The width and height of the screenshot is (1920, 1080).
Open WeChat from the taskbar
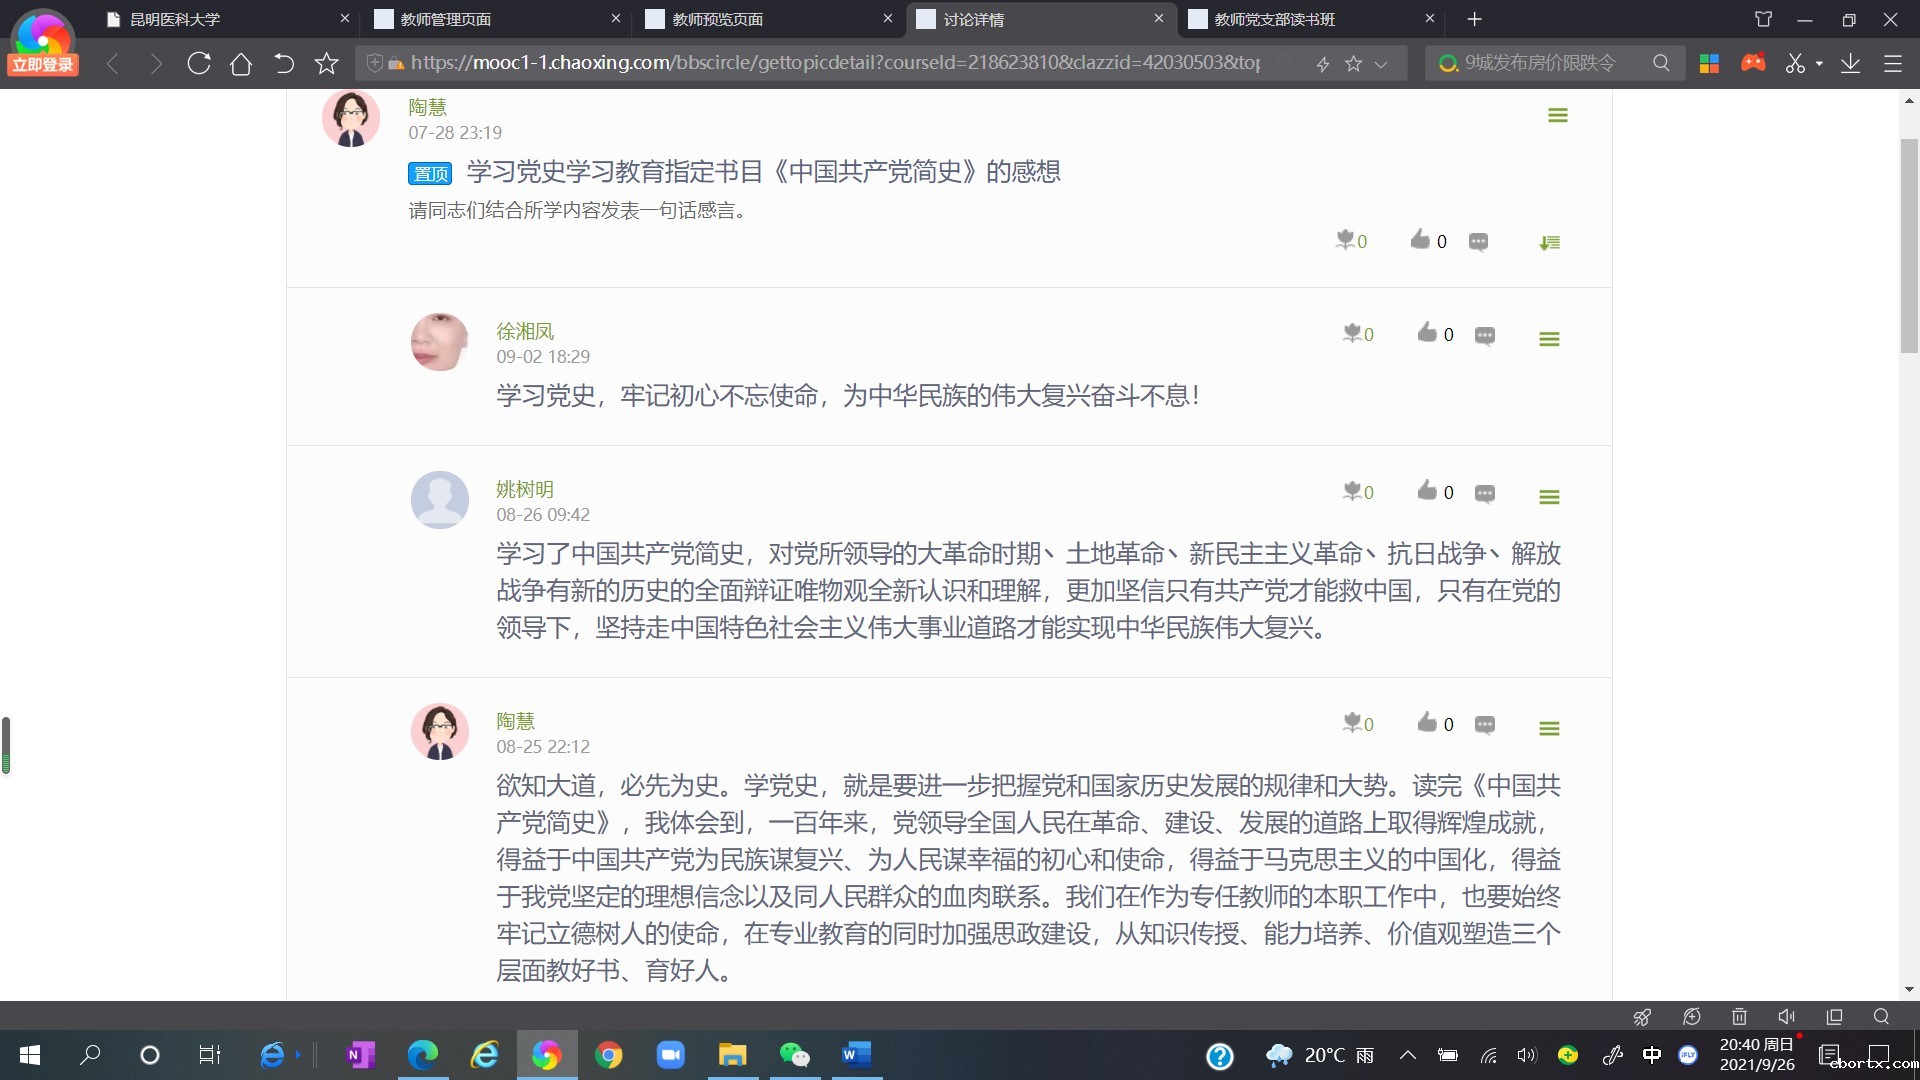click(794, 1055)
